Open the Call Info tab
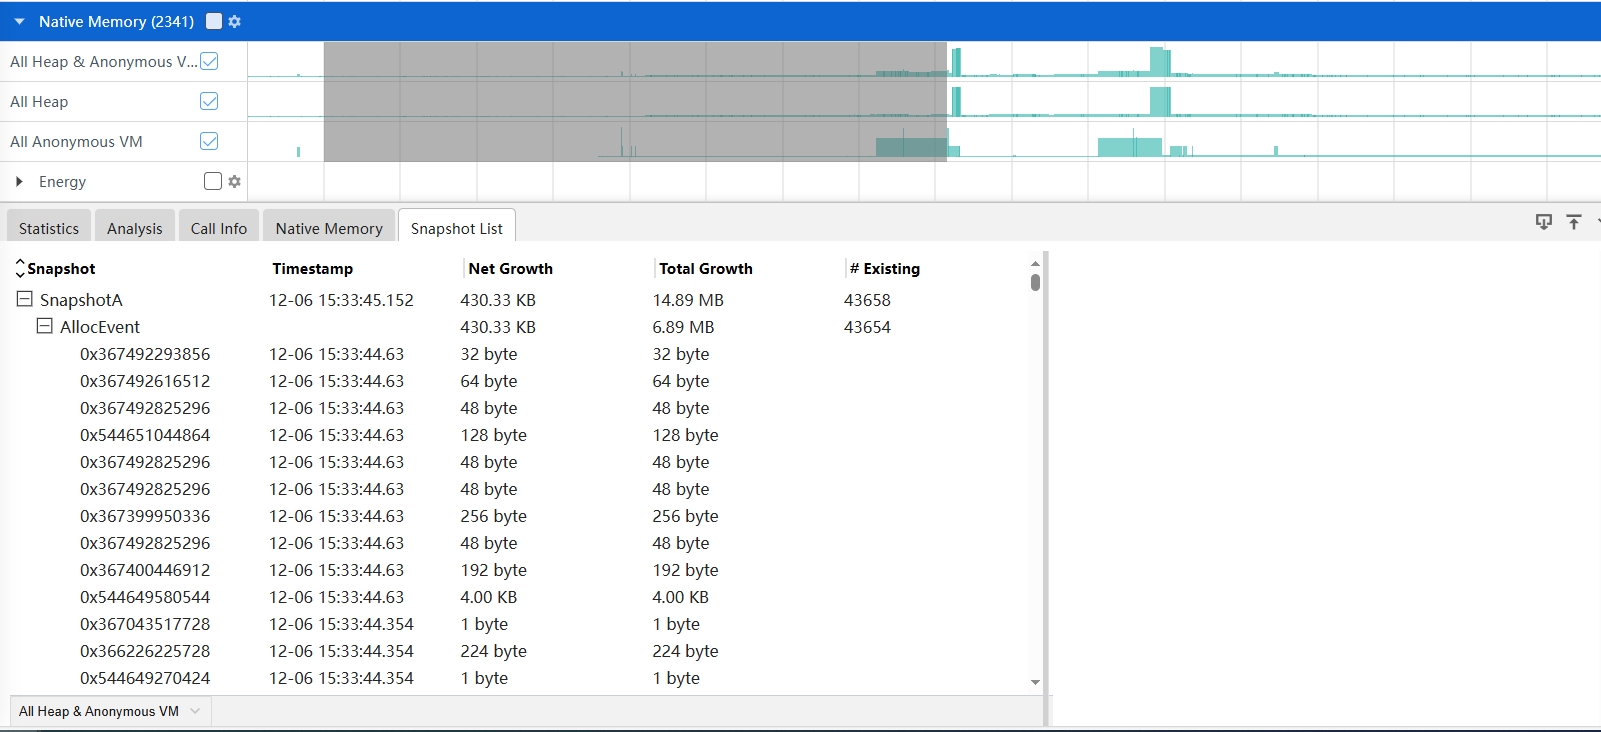1601x732 pixels. (218, 228)
